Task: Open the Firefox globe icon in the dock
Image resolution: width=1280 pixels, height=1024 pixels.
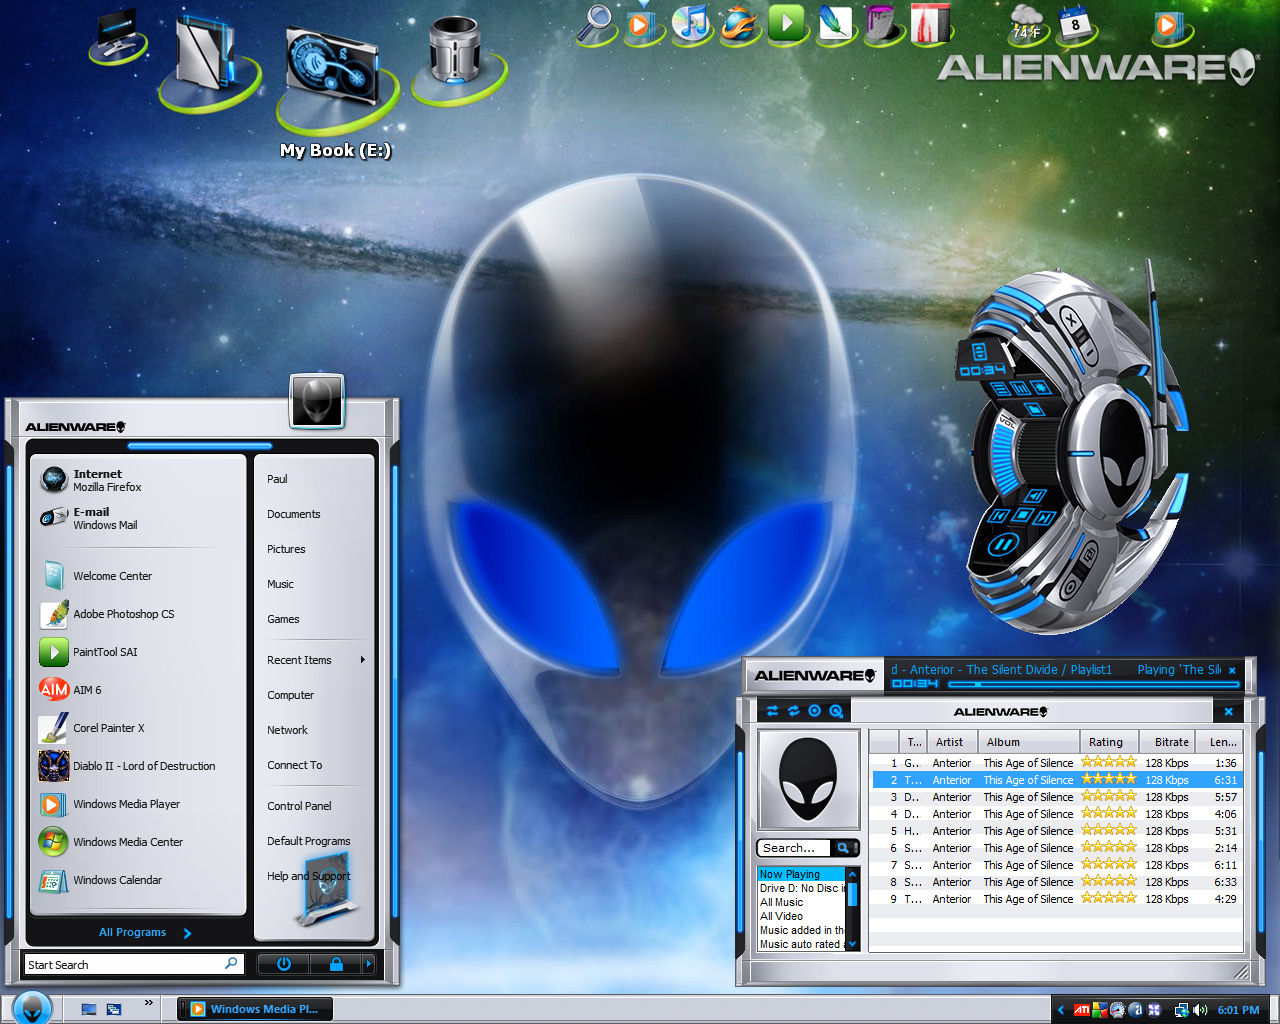Action: [x=740, y=23]
